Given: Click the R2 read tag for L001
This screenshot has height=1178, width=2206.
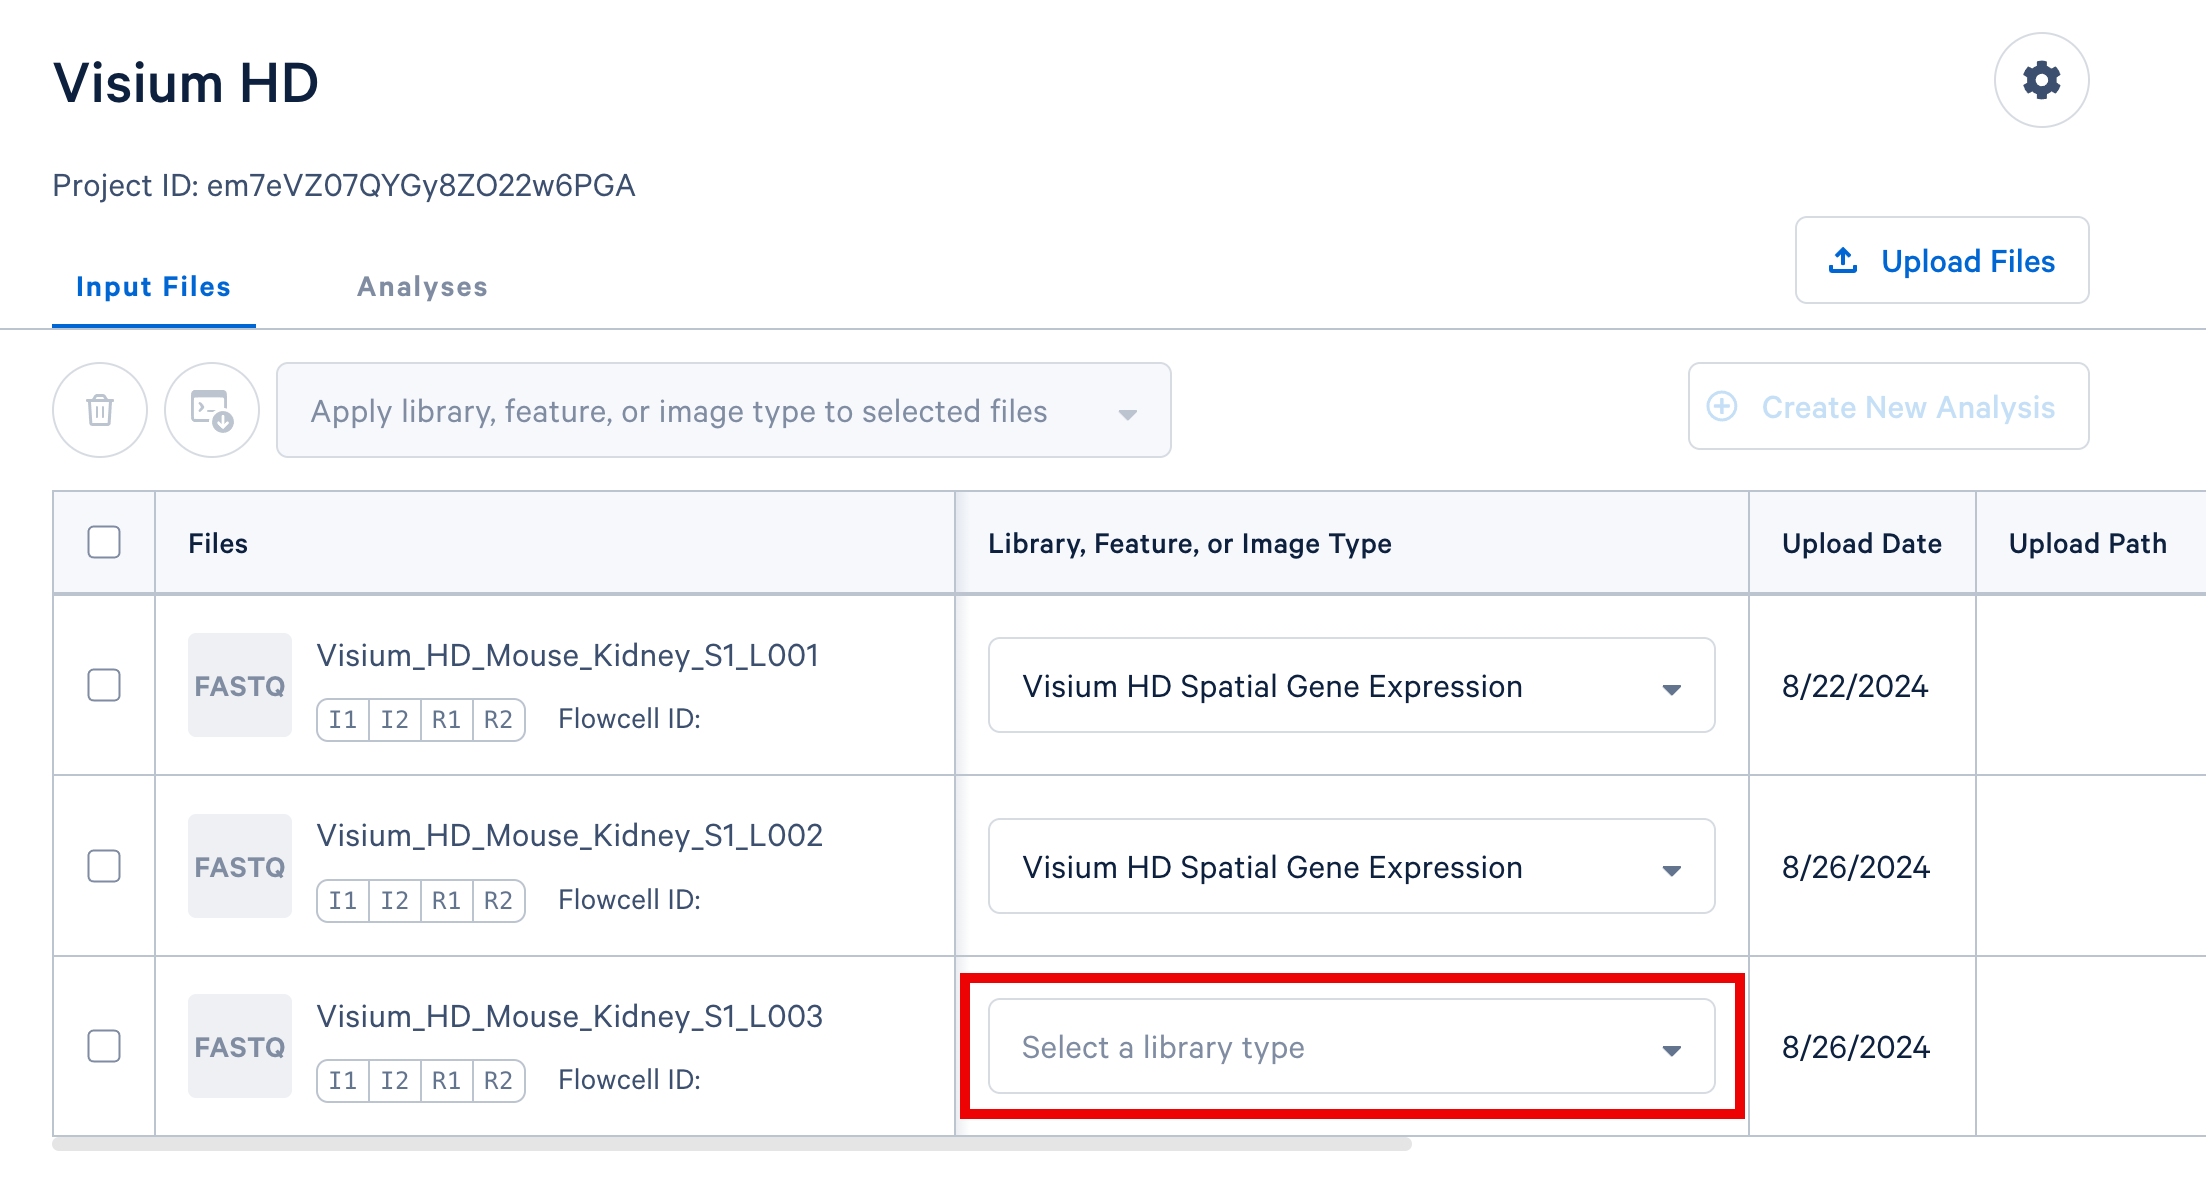Looking at the screenshot, I should coord(498,720).
